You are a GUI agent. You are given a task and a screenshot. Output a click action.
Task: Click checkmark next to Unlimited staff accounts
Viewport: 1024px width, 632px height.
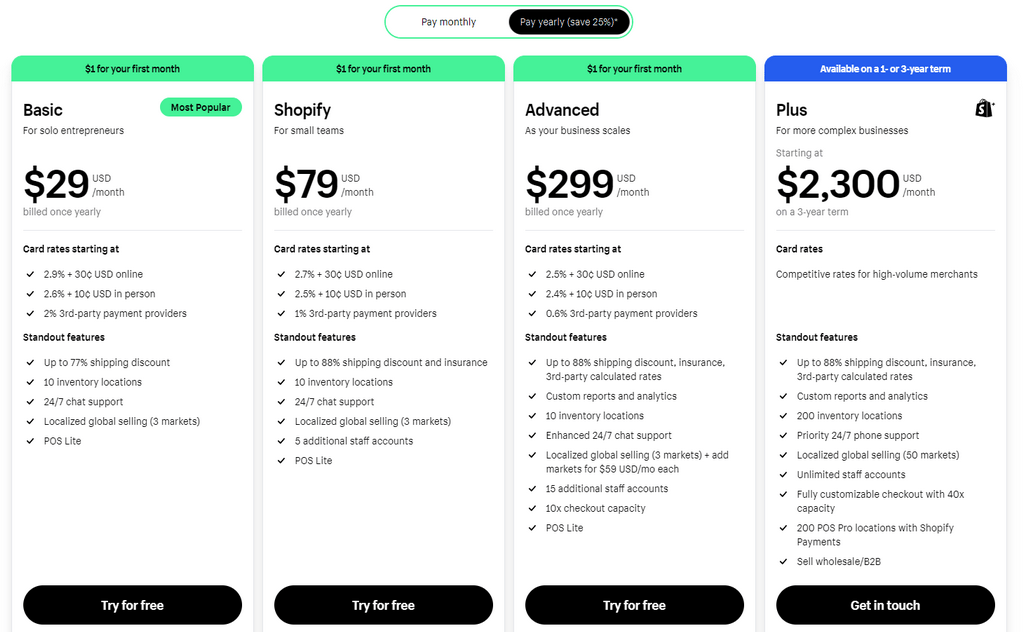pyautogui.click(x=783, y=475)
